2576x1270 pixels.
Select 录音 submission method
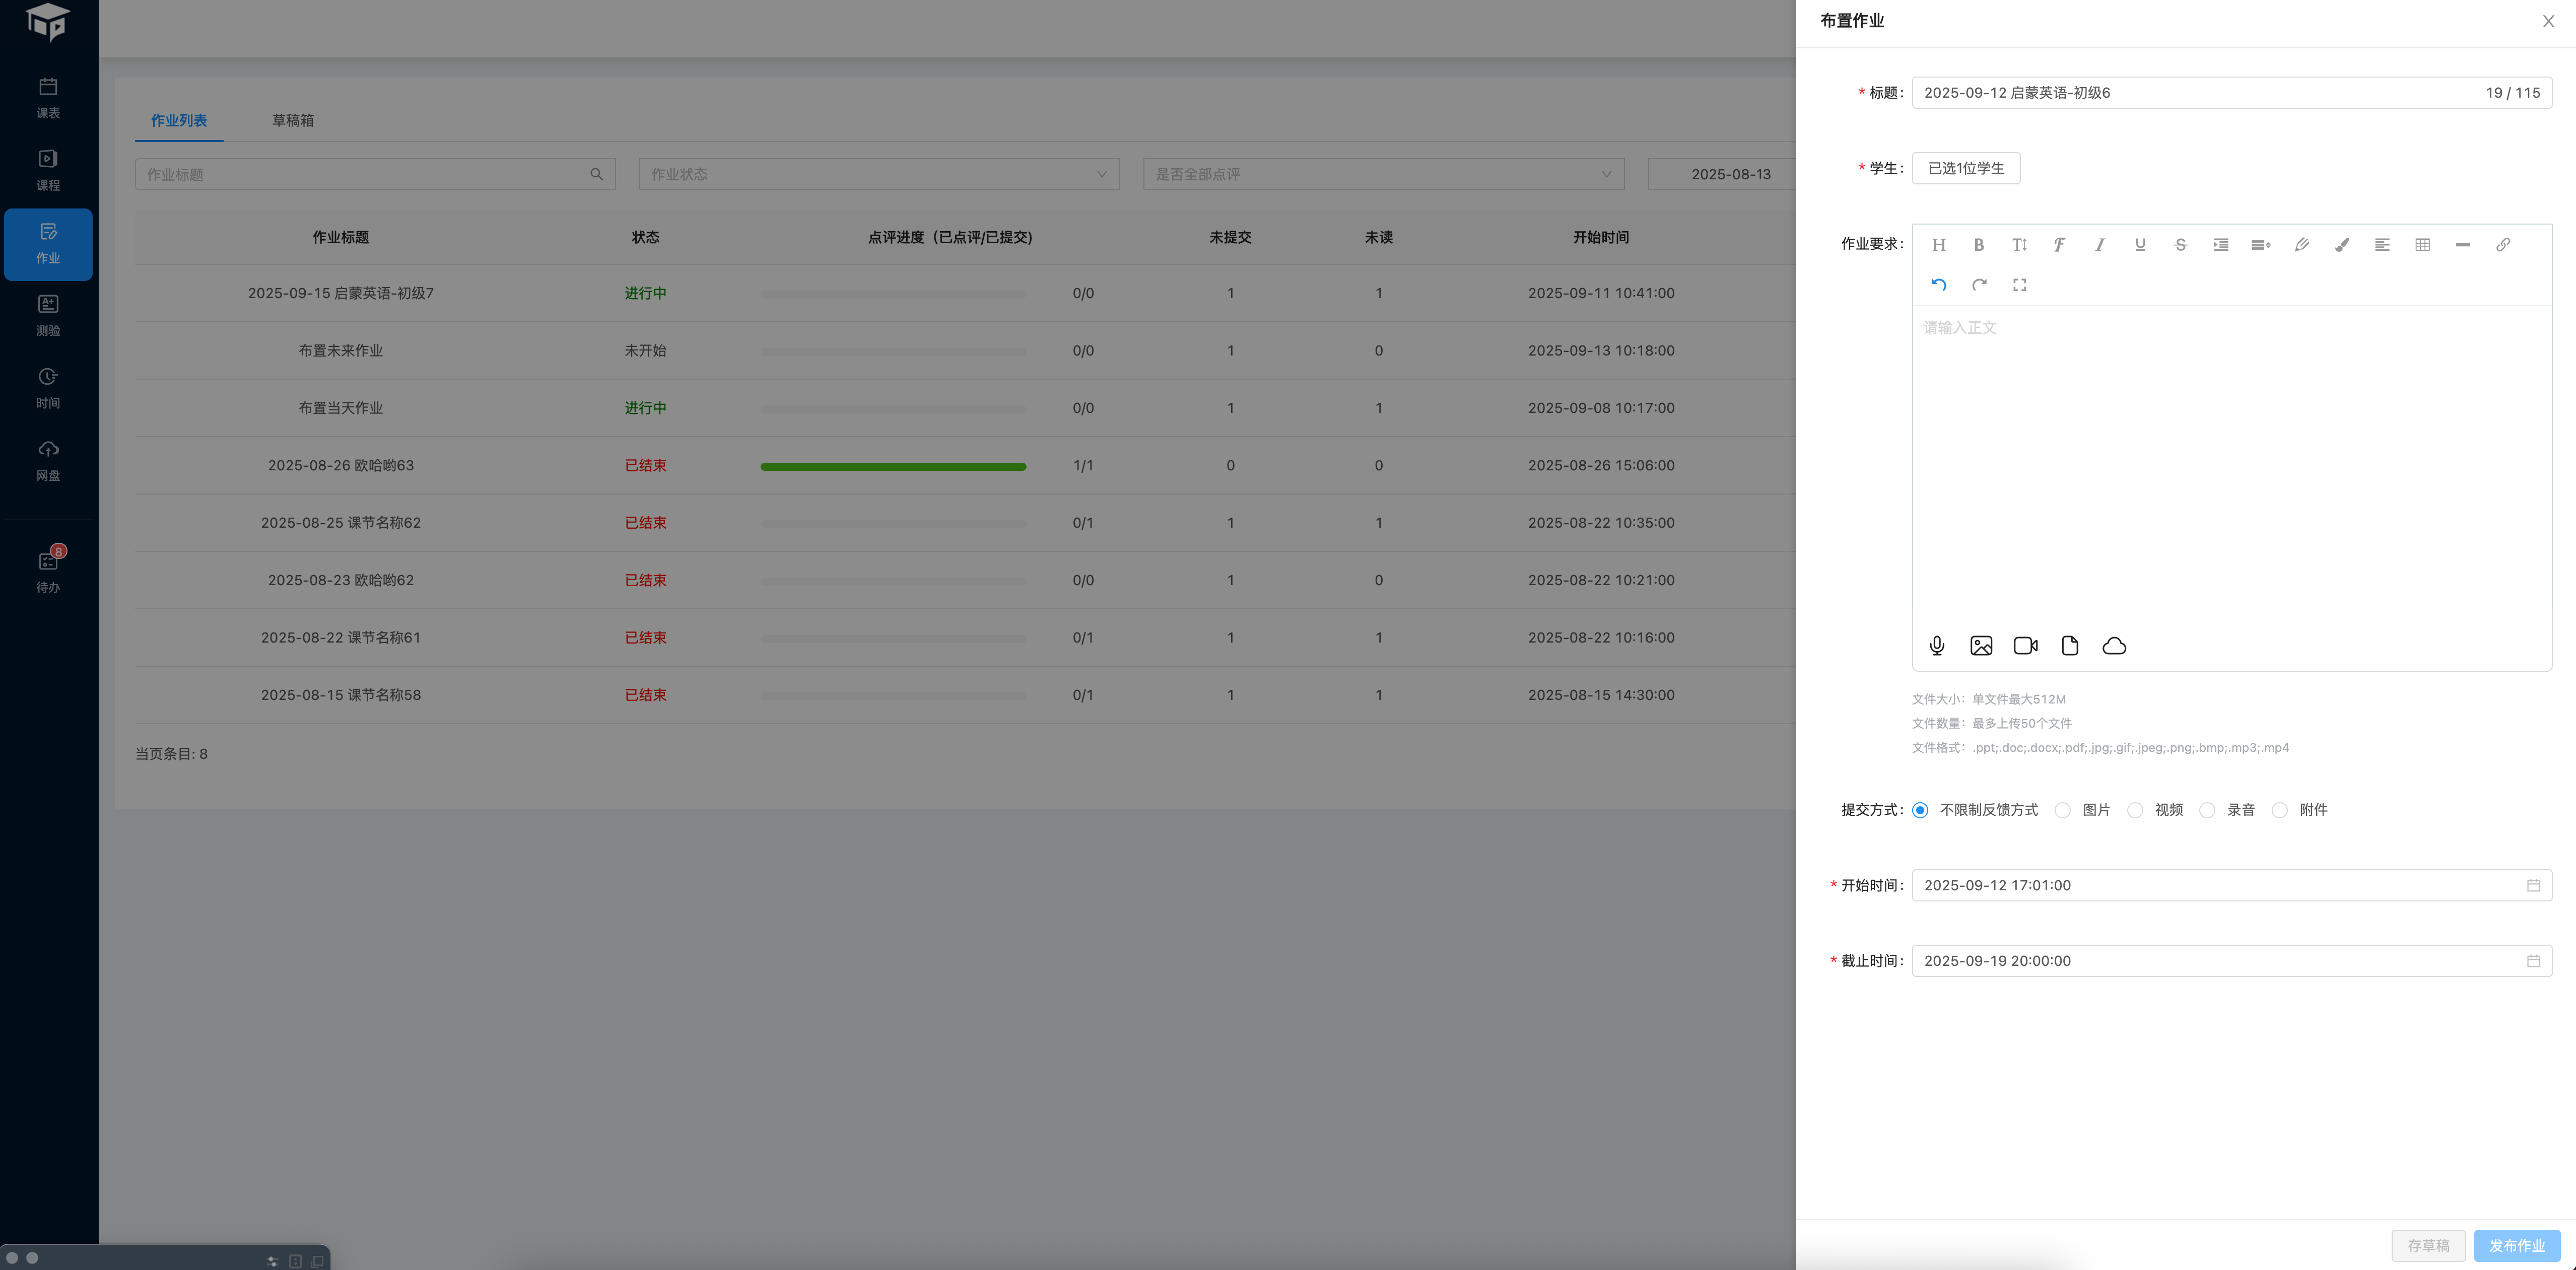(2208, 810)
